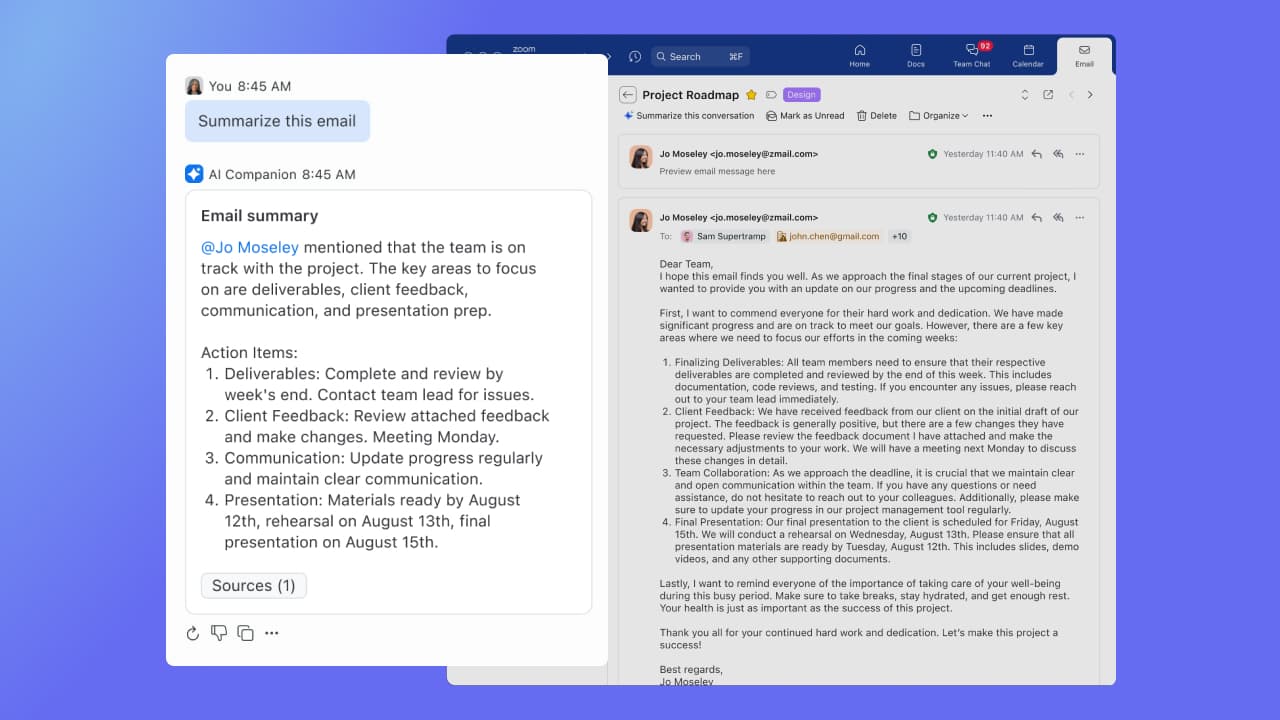Open the Sources (1) button
Screen dimensions: 1280x720
pyautogui.click(x=254, y=586)
